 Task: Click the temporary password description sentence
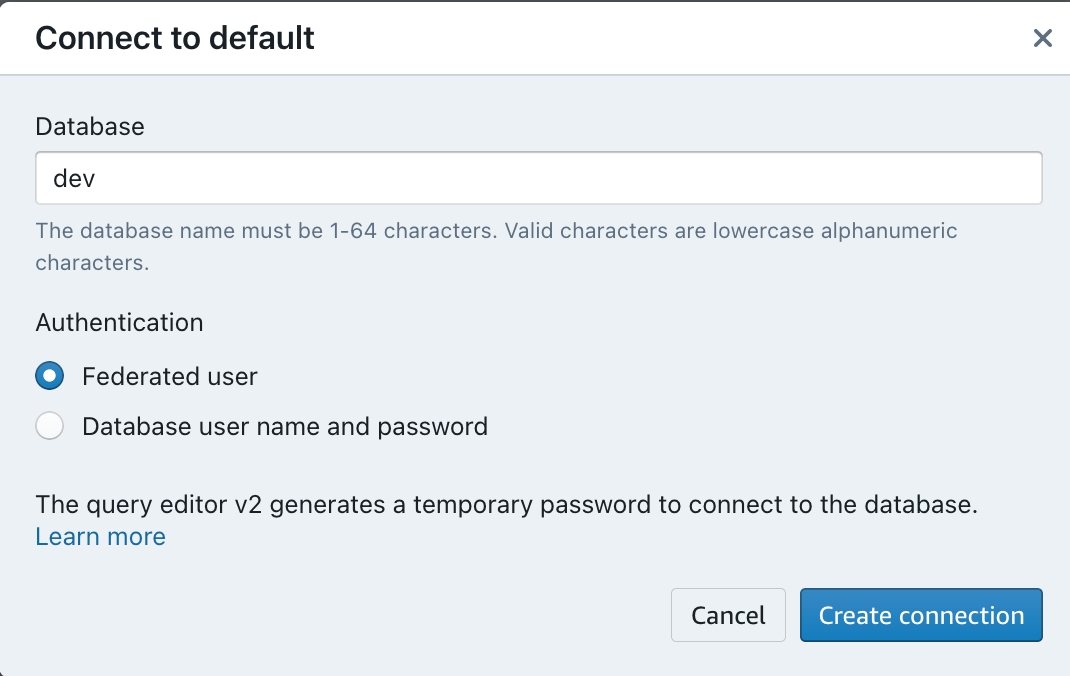coord(506,505)
